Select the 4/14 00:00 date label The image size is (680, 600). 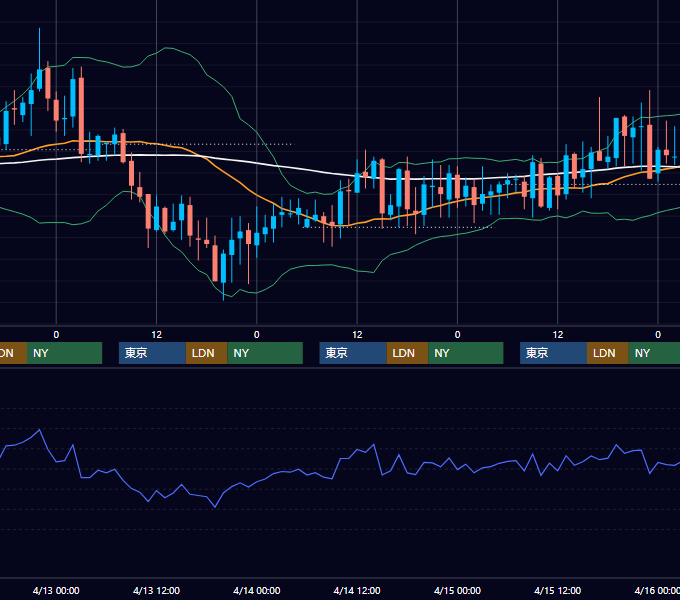pos(256,590)
